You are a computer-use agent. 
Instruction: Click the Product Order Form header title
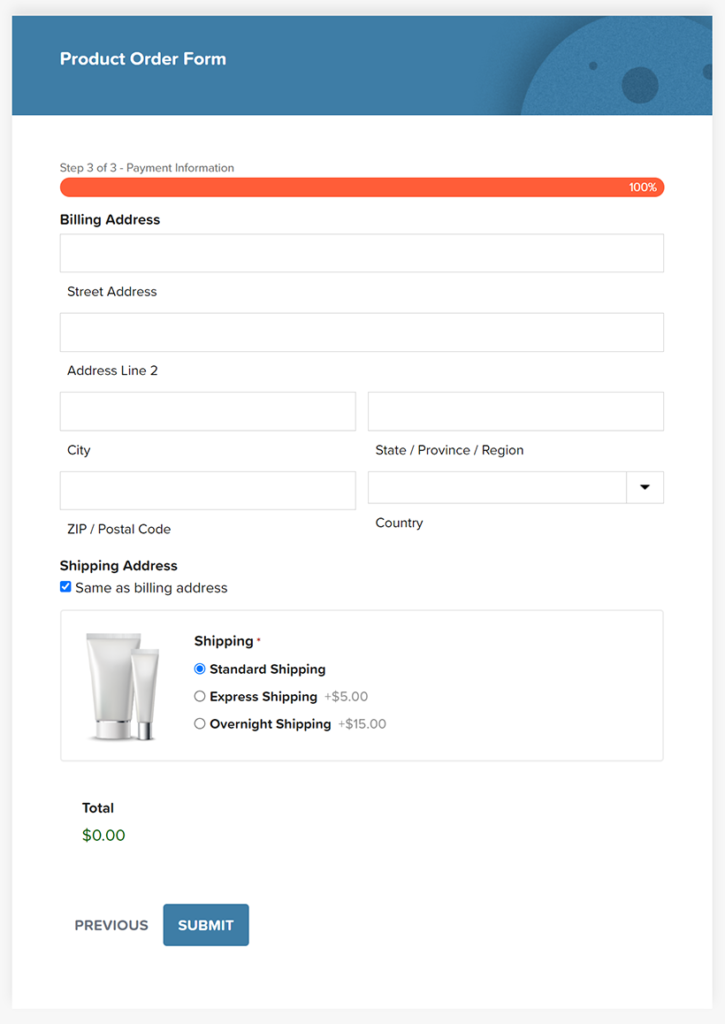[143, 59]
